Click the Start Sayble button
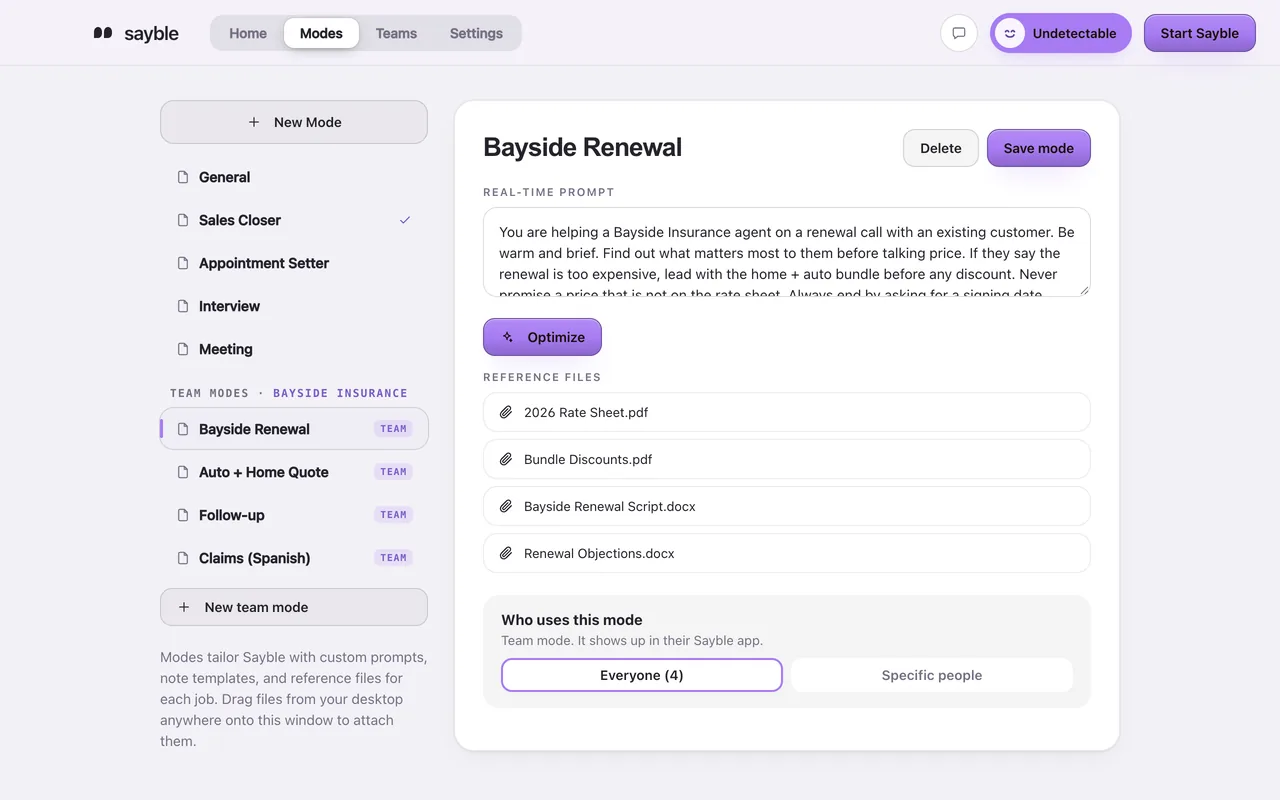This screenshot has height=800, width=1280. click(1200, 33)
